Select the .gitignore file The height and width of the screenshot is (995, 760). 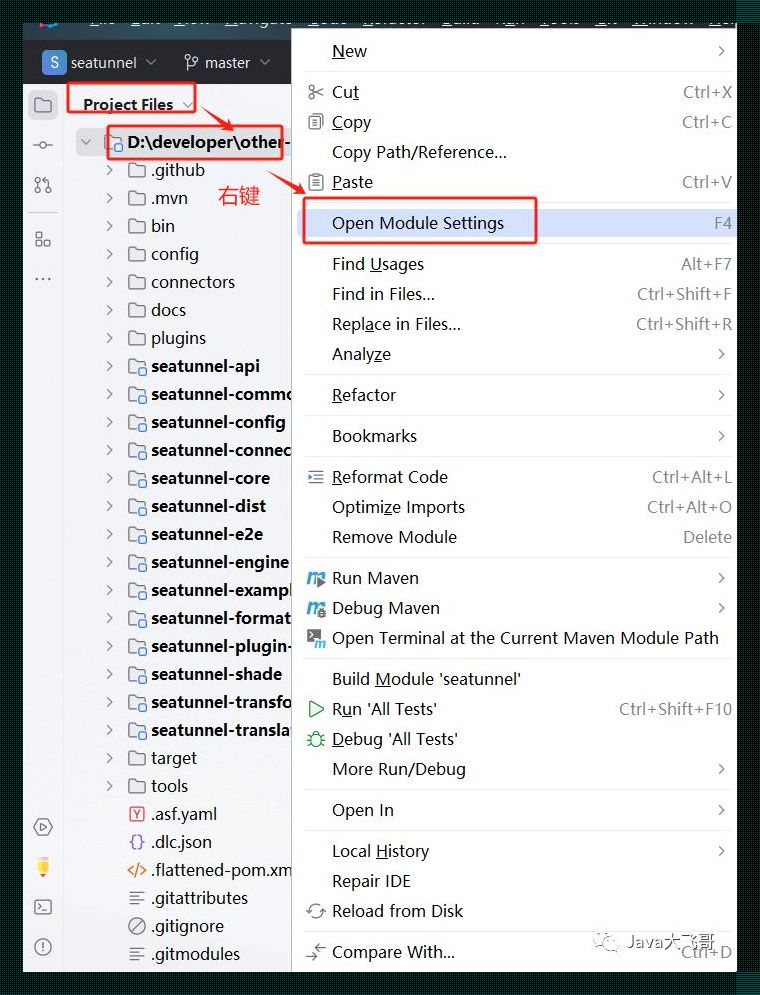pyautogui.click(x=187, y=926)
